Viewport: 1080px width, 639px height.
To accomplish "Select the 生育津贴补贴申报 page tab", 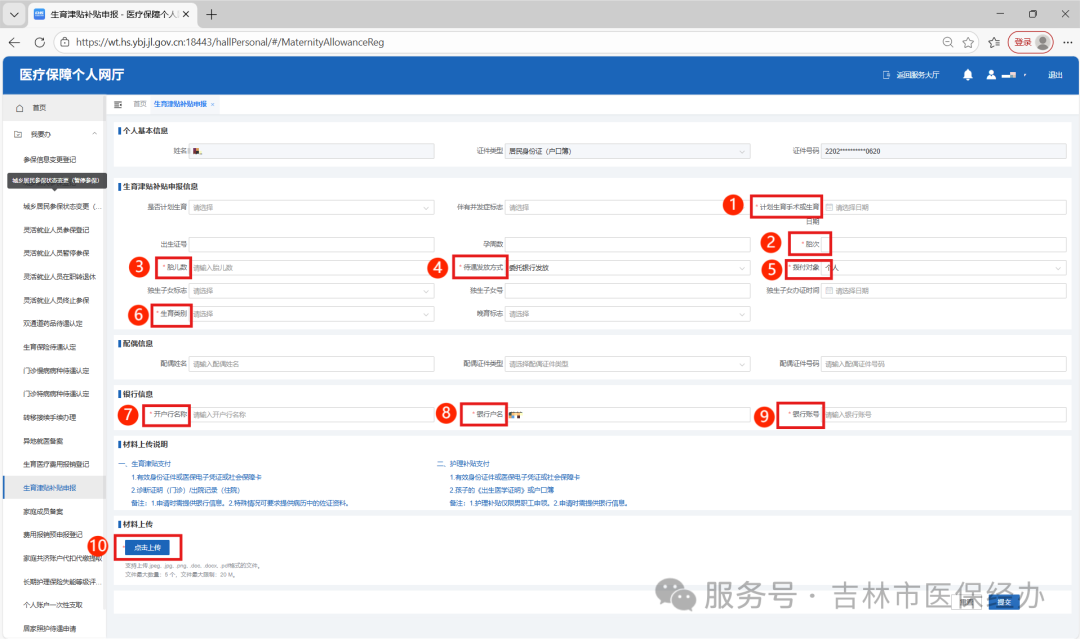I will (x=180, y=104).
